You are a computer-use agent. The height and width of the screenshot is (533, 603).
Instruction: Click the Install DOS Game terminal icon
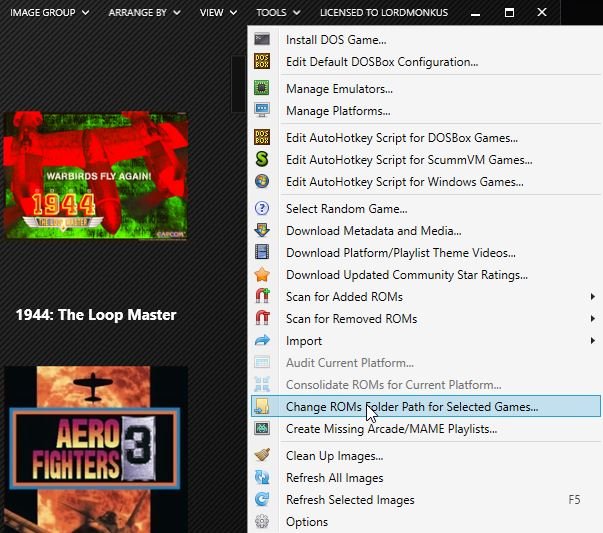pos(262,40)
